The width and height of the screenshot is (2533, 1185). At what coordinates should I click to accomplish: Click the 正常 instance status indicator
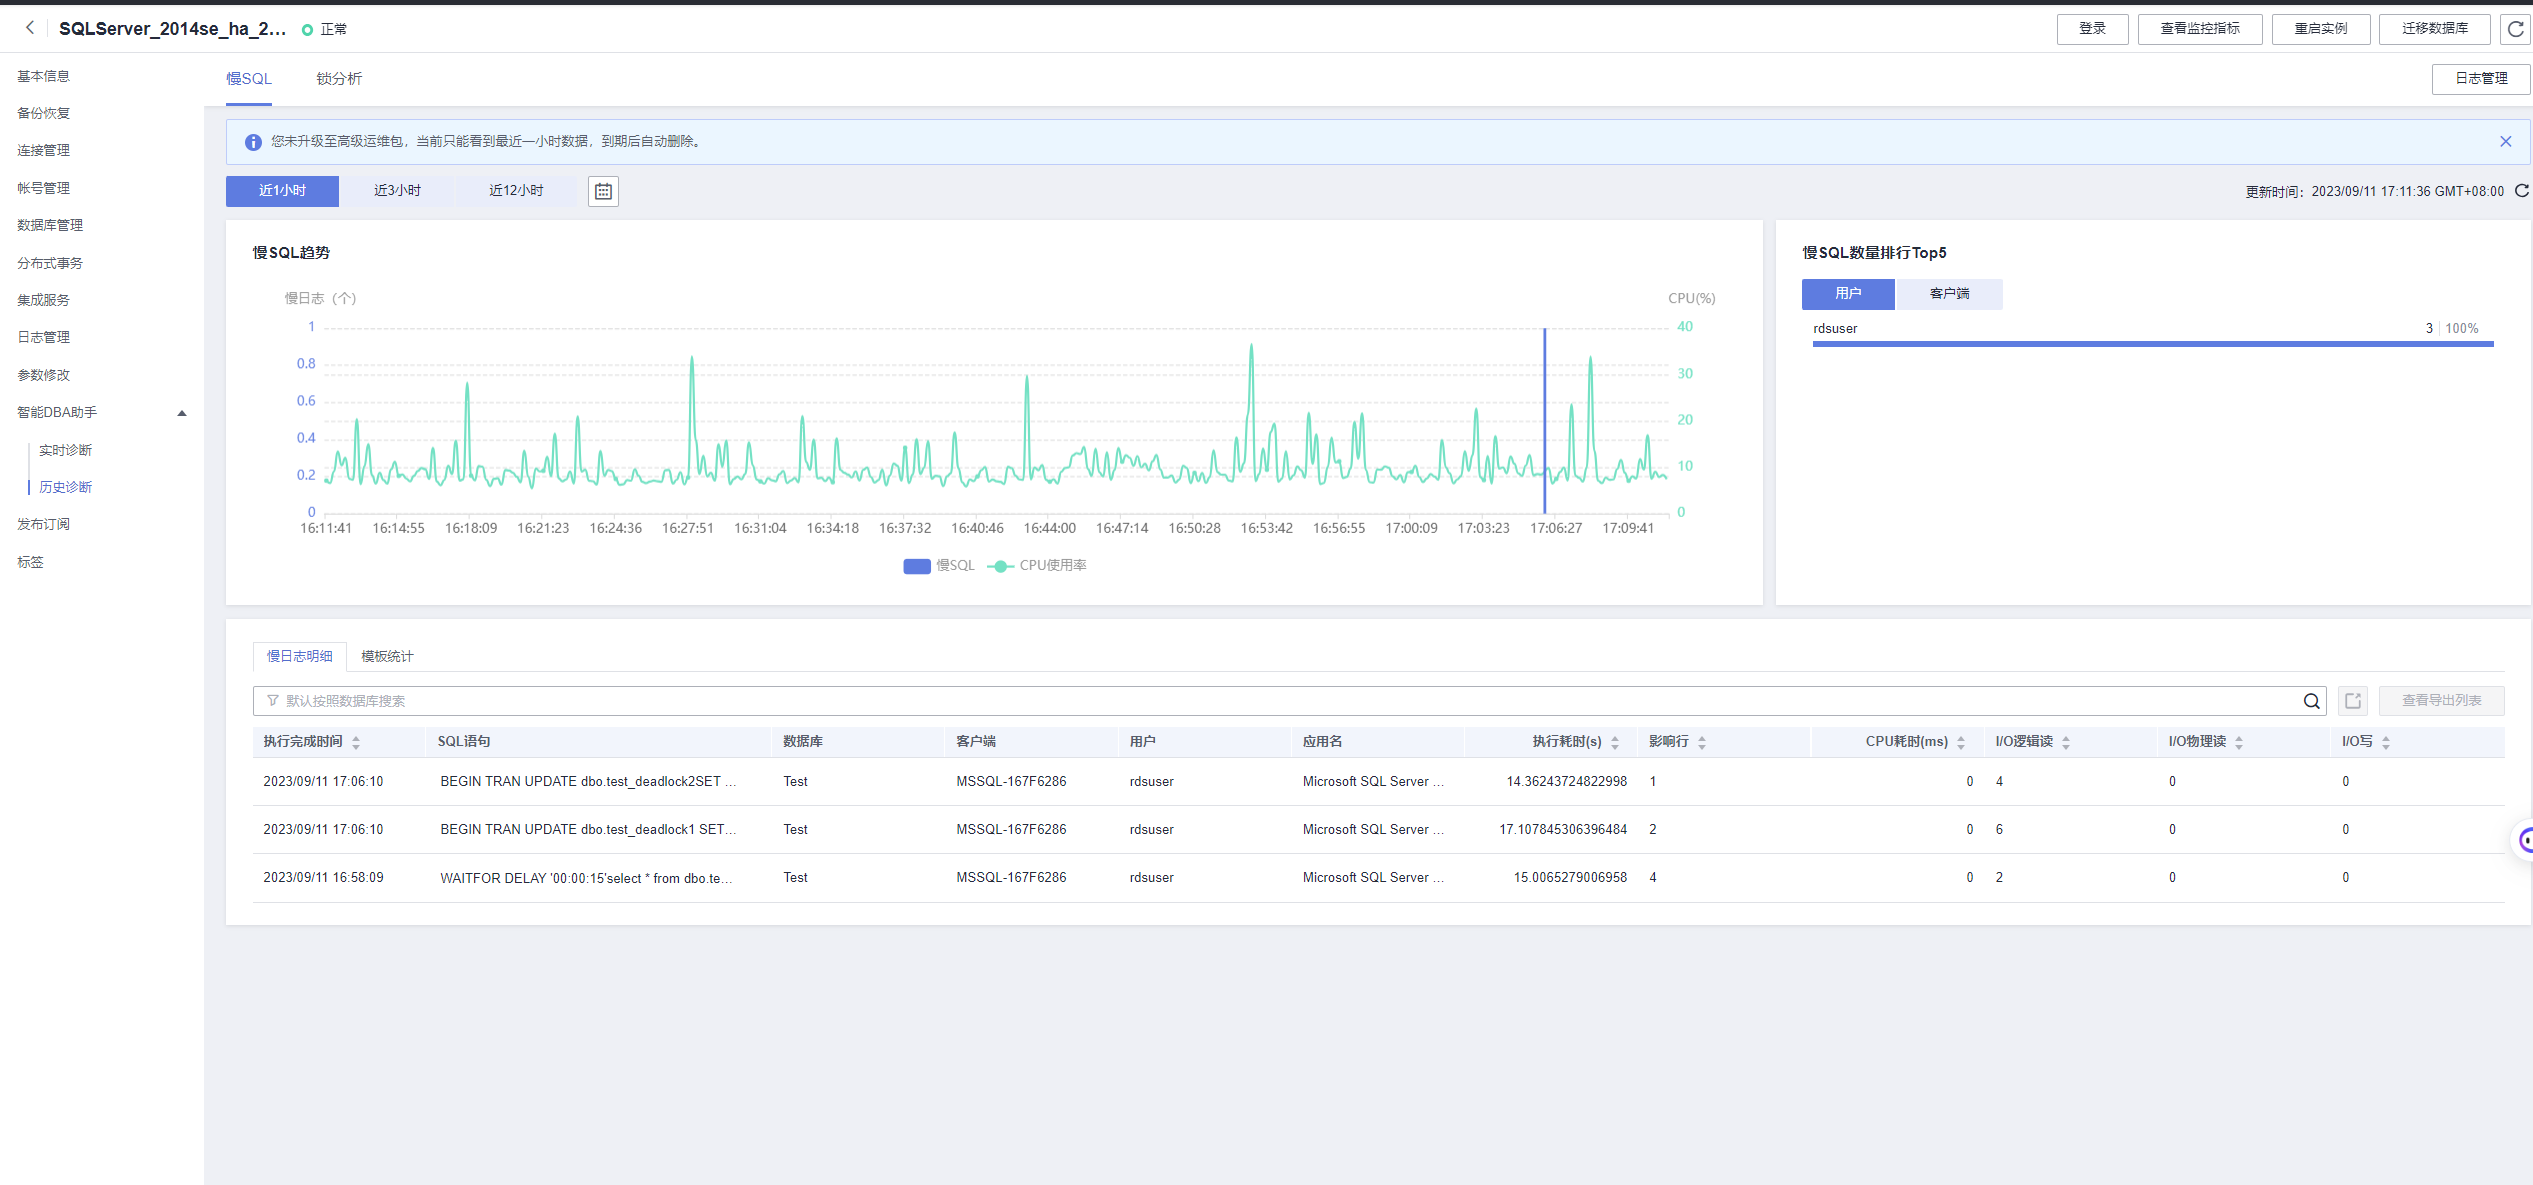click(x=324, y=29)
